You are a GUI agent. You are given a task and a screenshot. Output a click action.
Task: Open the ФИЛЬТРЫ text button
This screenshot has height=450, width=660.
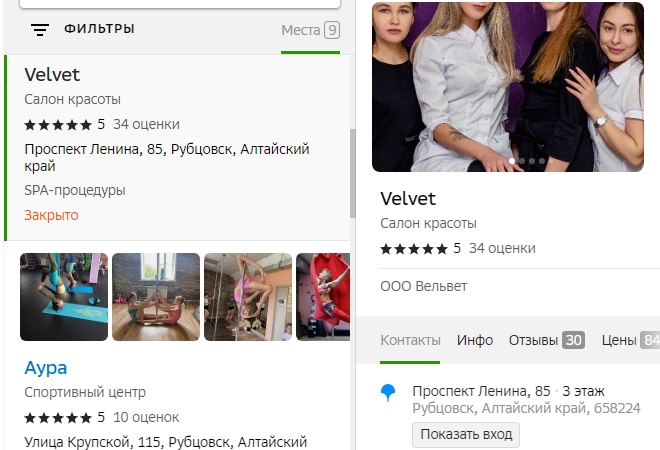click(99, 30)
